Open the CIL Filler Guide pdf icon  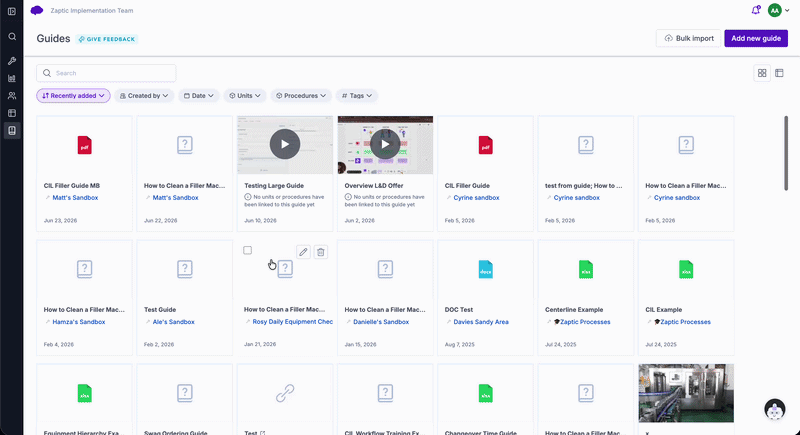(486, 145)
